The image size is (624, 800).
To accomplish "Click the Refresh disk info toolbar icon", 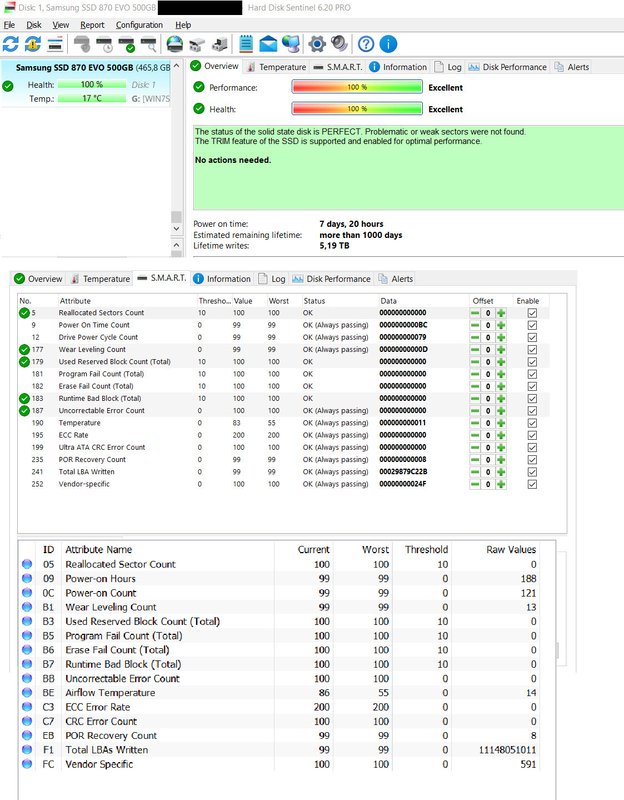I will tap(11, 44).
